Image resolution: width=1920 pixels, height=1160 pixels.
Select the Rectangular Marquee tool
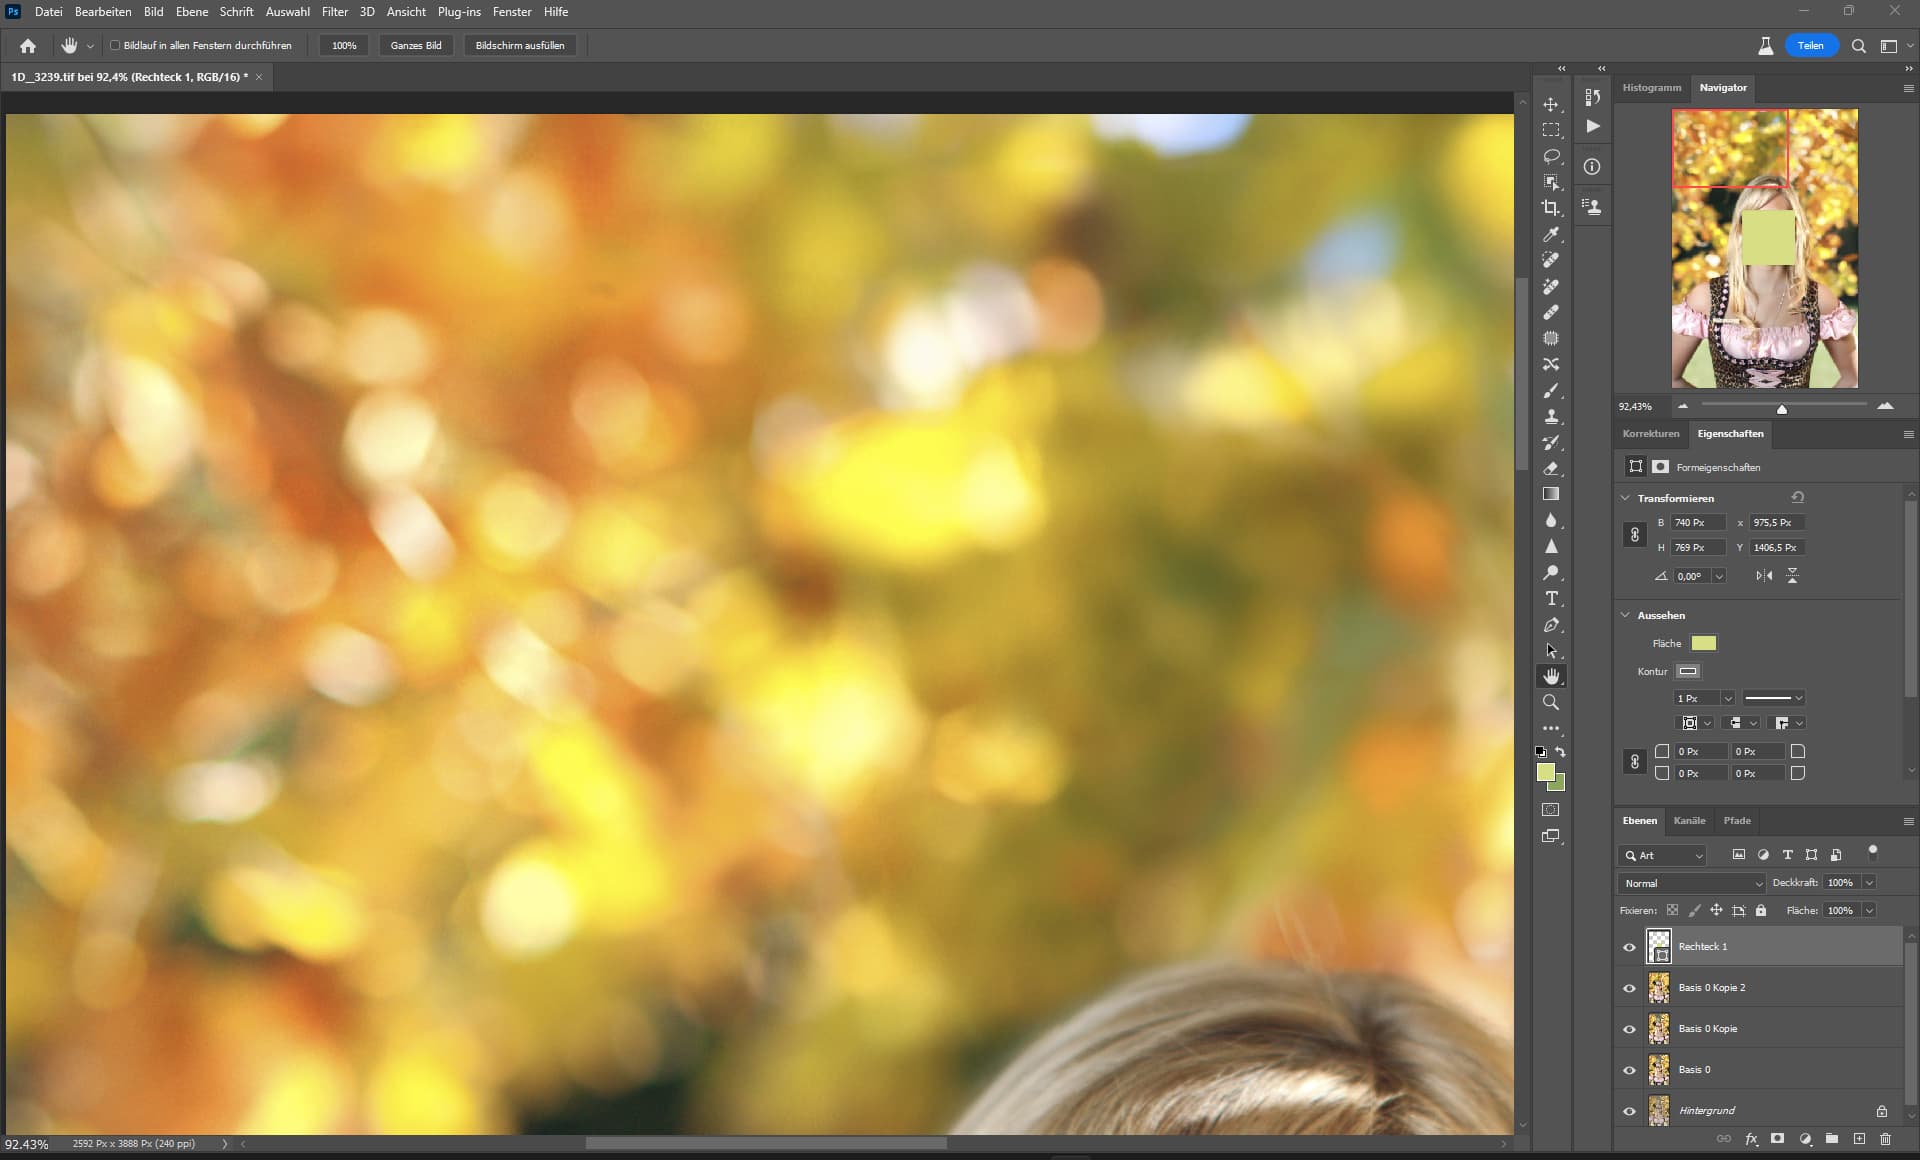click(x=1551, y=130)
